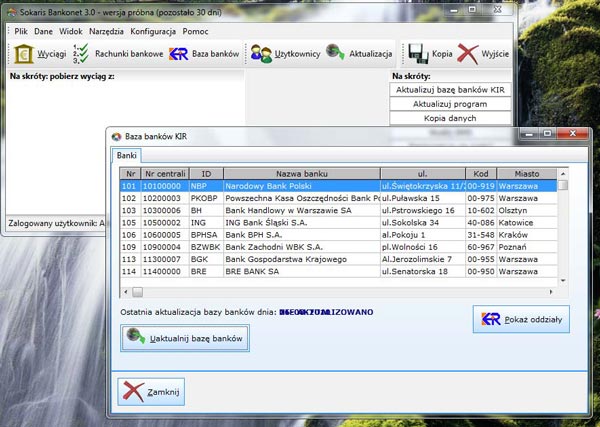Click Baza banków KIR dialog title icon
Image resolution: width=600 pixels, height=427 pixels.
point(116,137)
